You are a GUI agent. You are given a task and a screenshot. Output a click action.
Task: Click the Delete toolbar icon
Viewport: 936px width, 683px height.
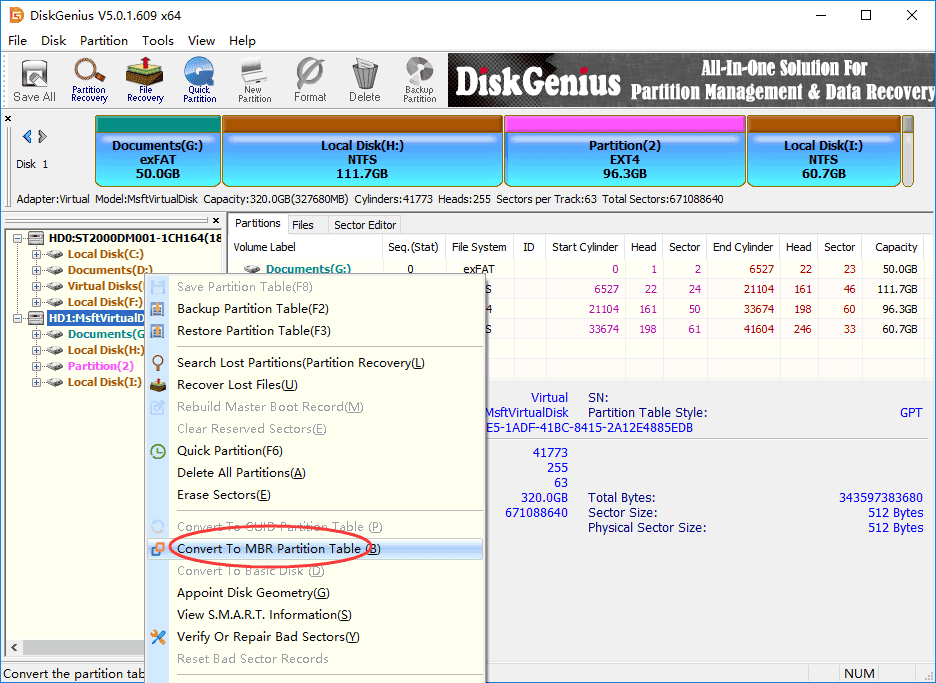click(364, 80)
